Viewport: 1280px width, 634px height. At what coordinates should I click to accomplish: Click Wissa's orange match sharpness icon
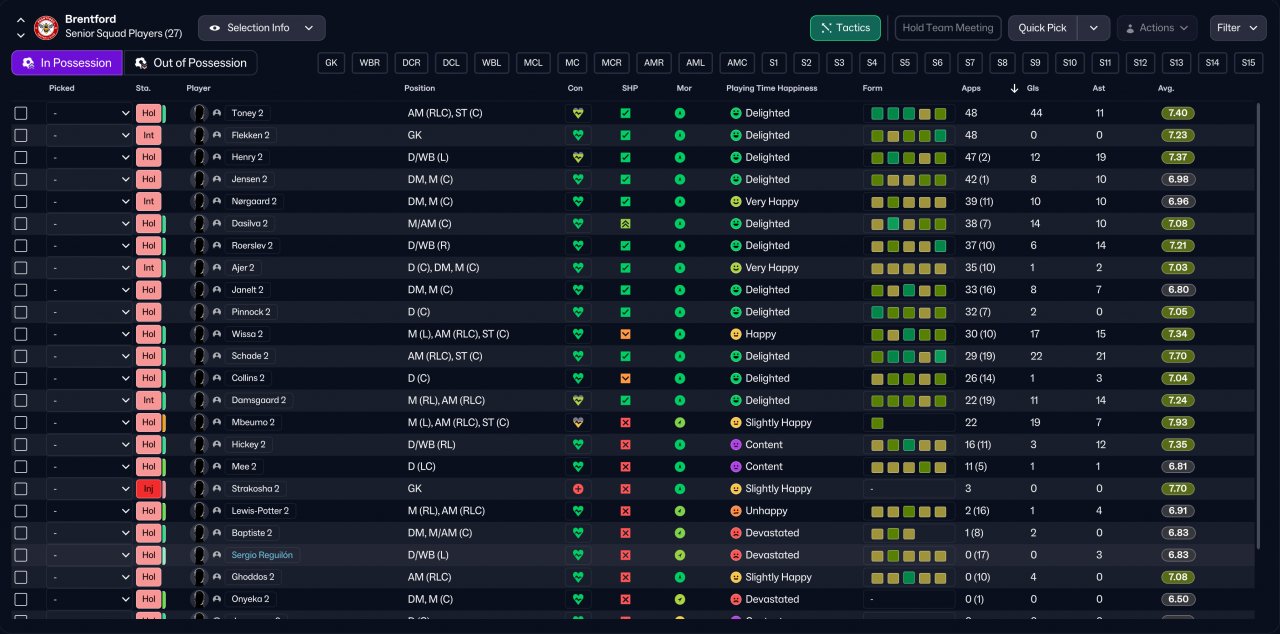point(625,334)
